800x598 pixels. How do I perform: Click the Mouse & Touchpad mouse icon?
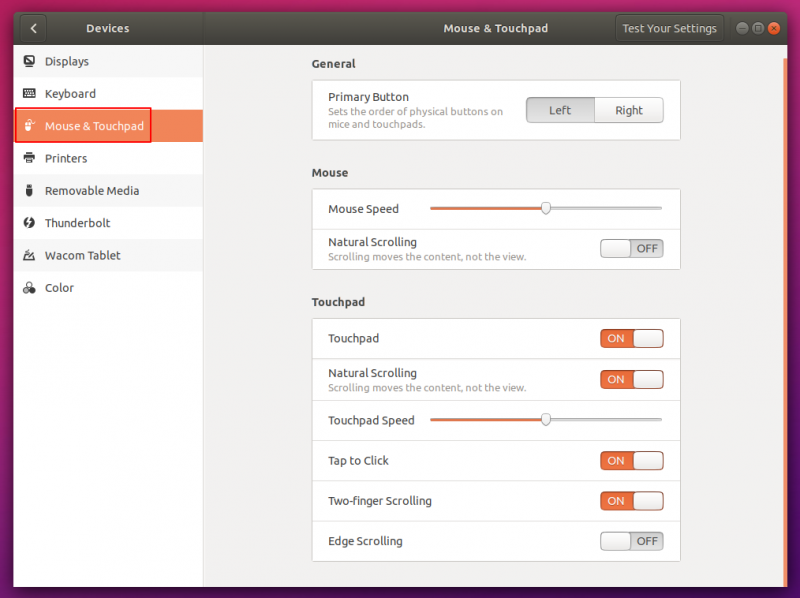pos(28,125)
